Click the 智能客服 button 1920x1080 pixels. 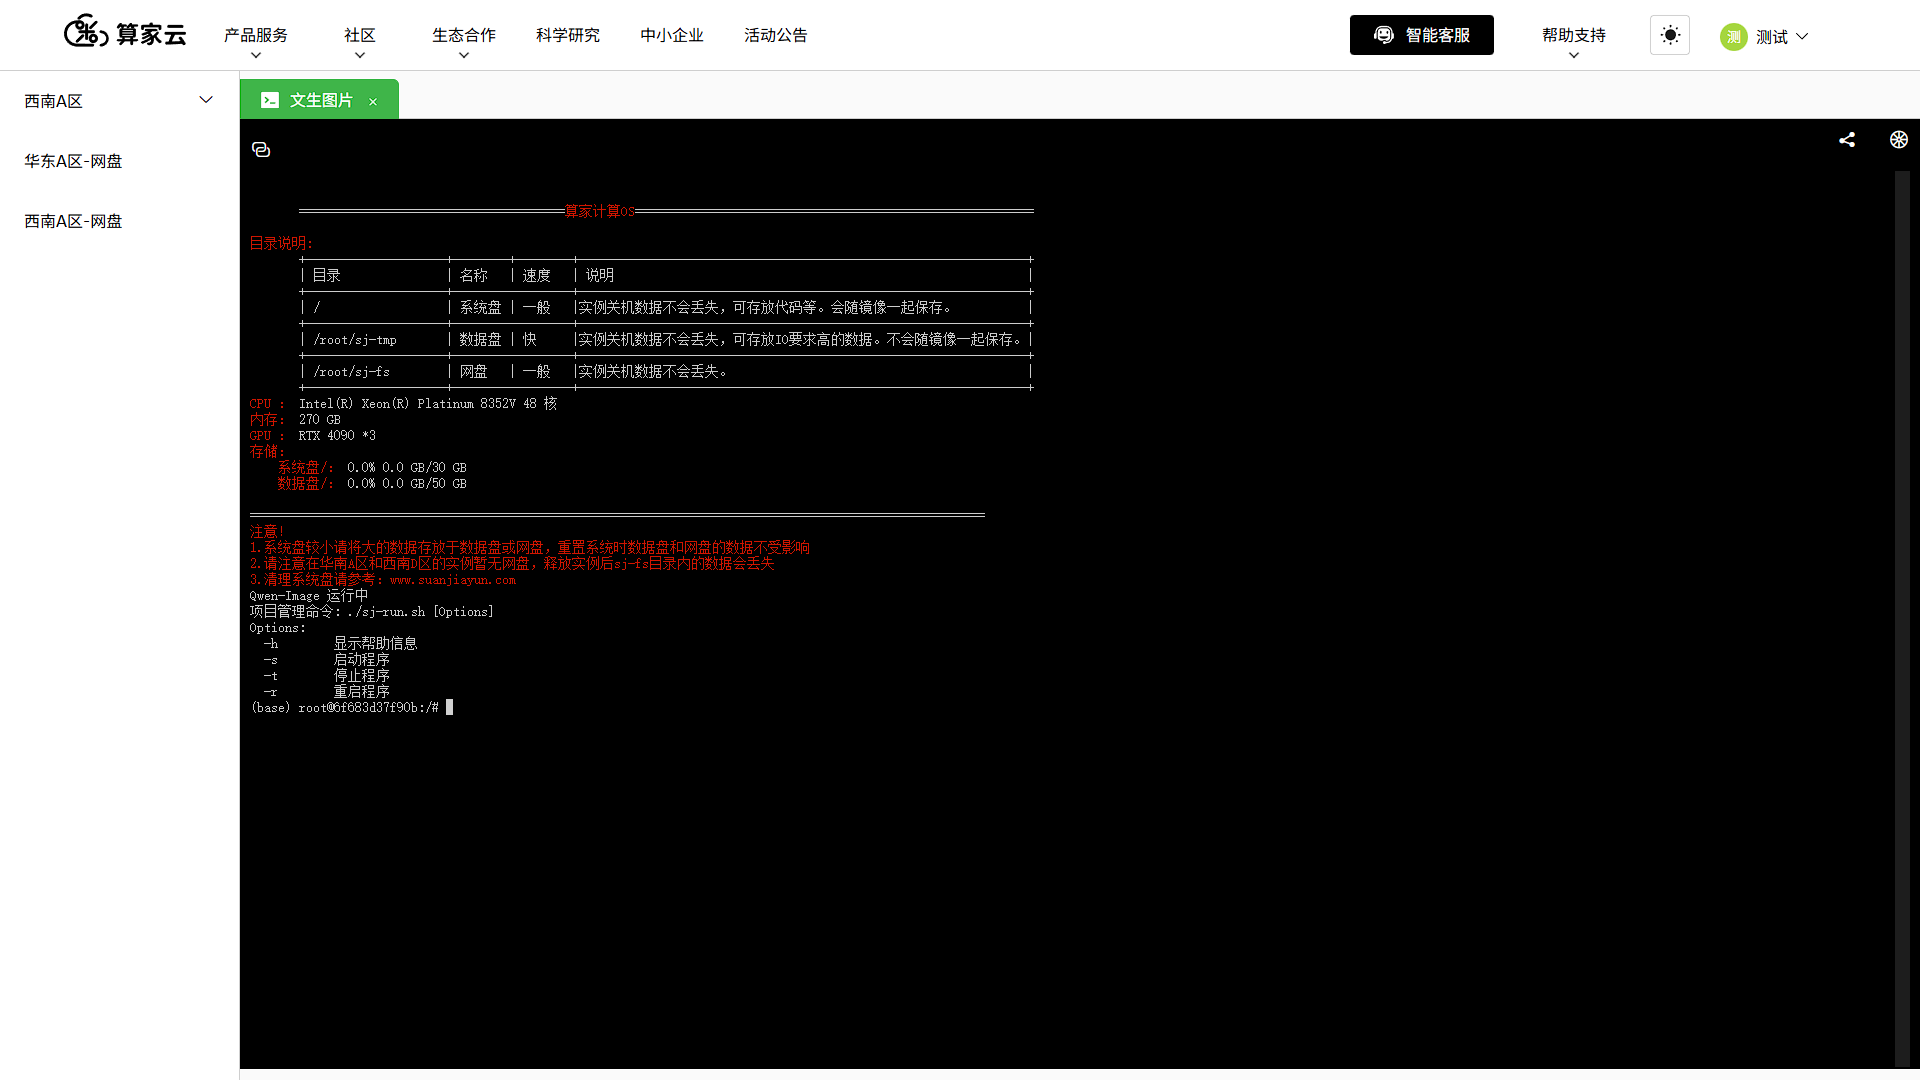tap(1422, 35)
